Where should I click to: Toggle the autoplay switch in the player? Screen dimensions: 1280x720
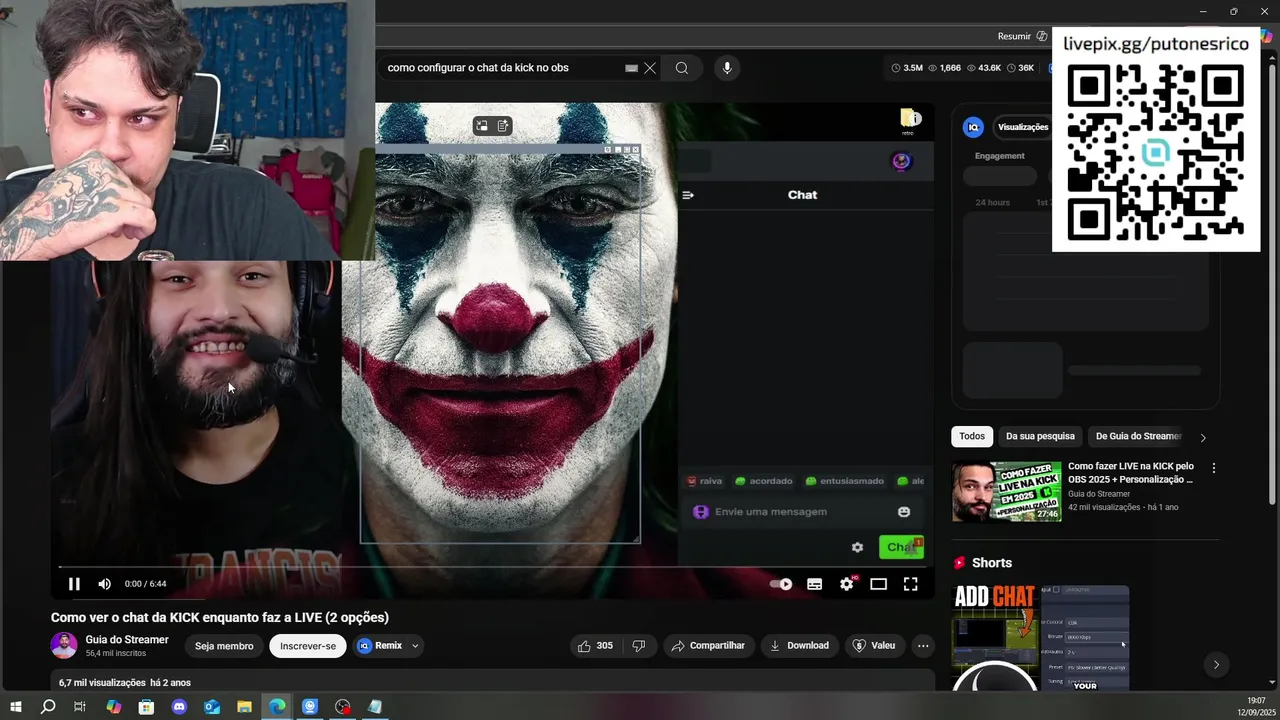click(781, 584)
